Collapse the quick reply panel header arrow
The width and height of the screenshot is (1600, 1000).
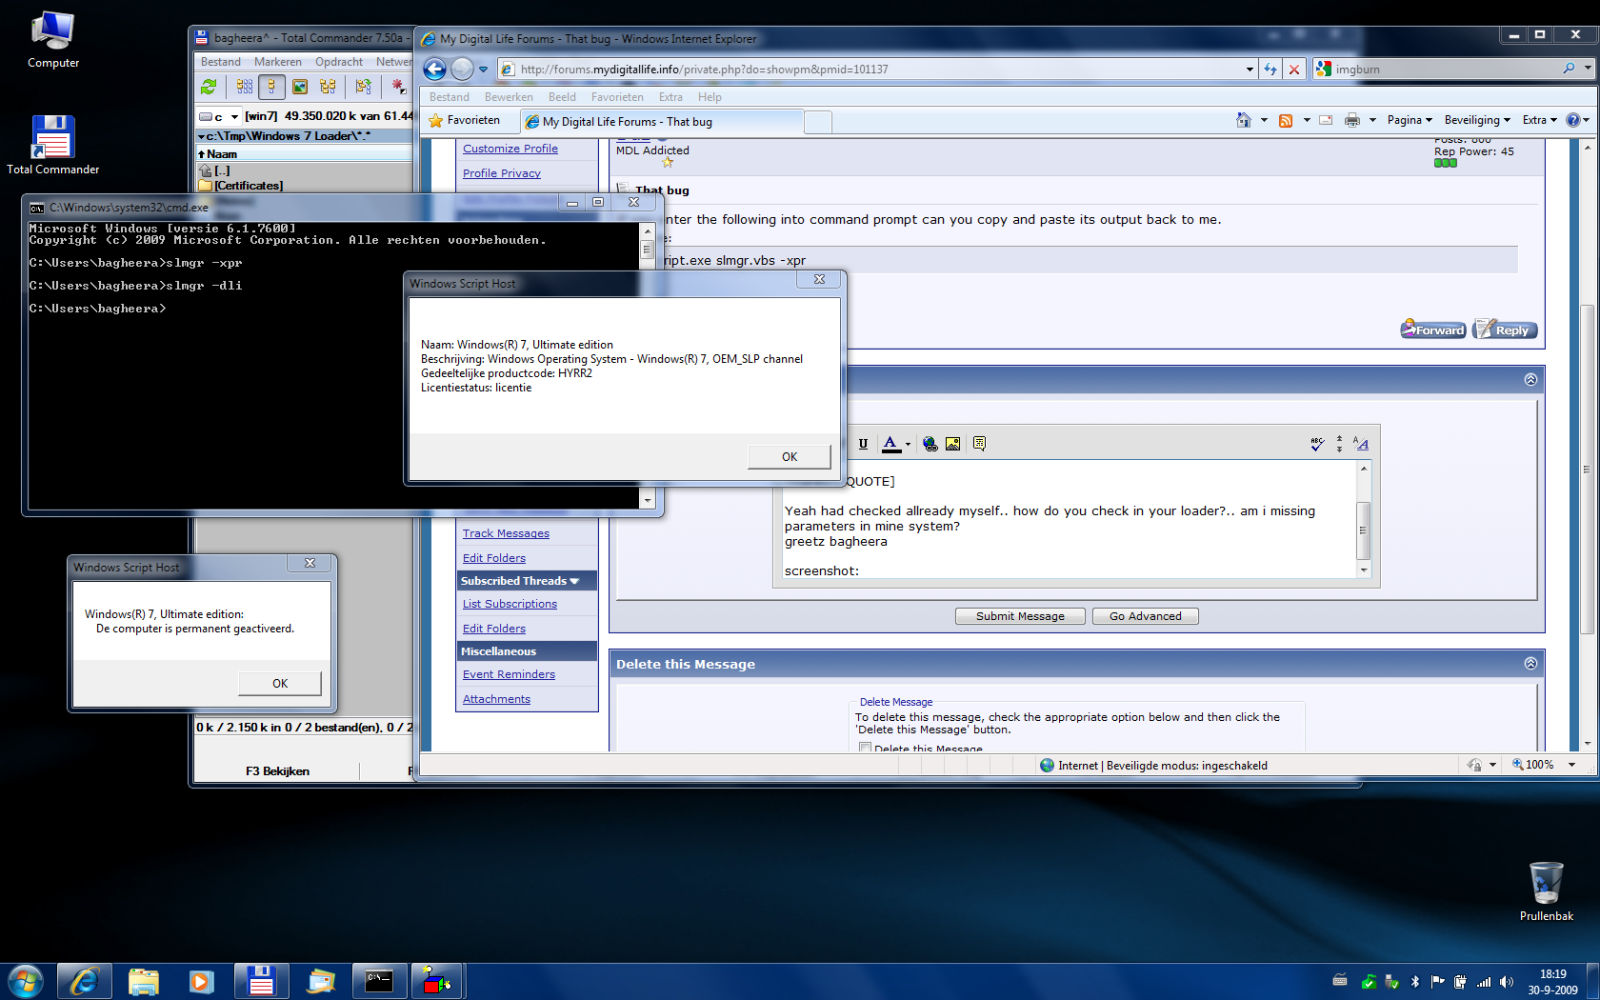coord(1531,380)
